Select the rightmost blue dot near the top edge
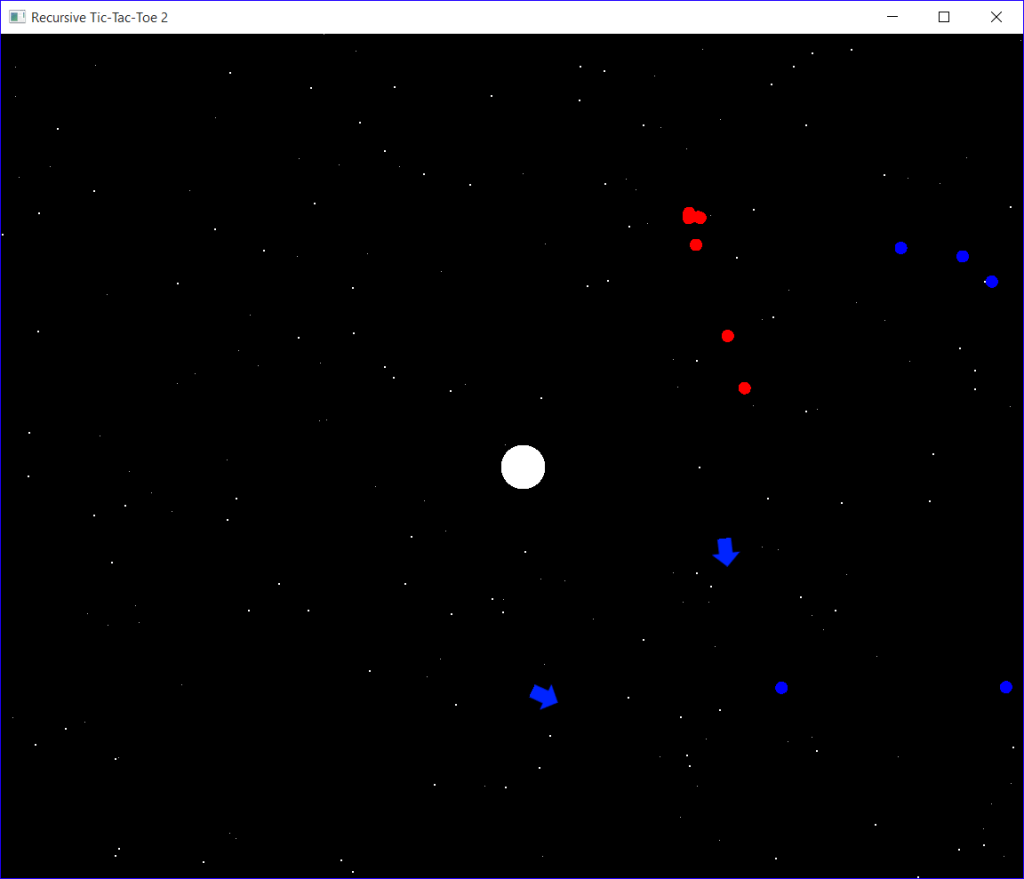The width and height of the screenshot is (1024, 879). tap(991, 281)
